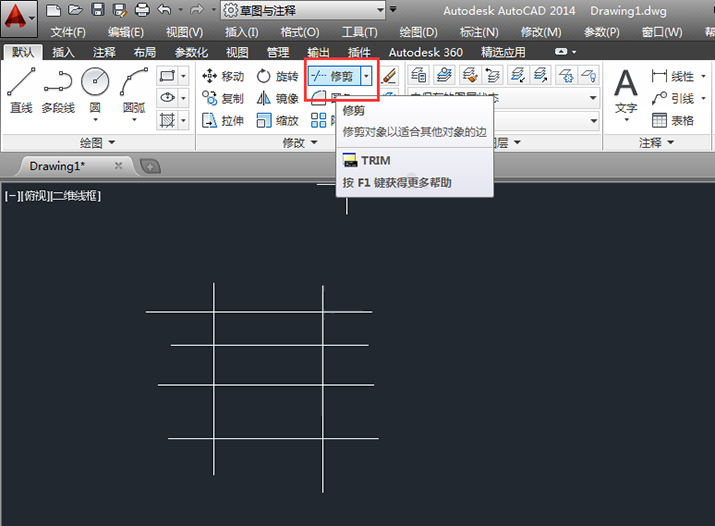Click the Text (文字) annotation tool
The height and width of the screenshot is (526, 715).
[x=626, y=94]
